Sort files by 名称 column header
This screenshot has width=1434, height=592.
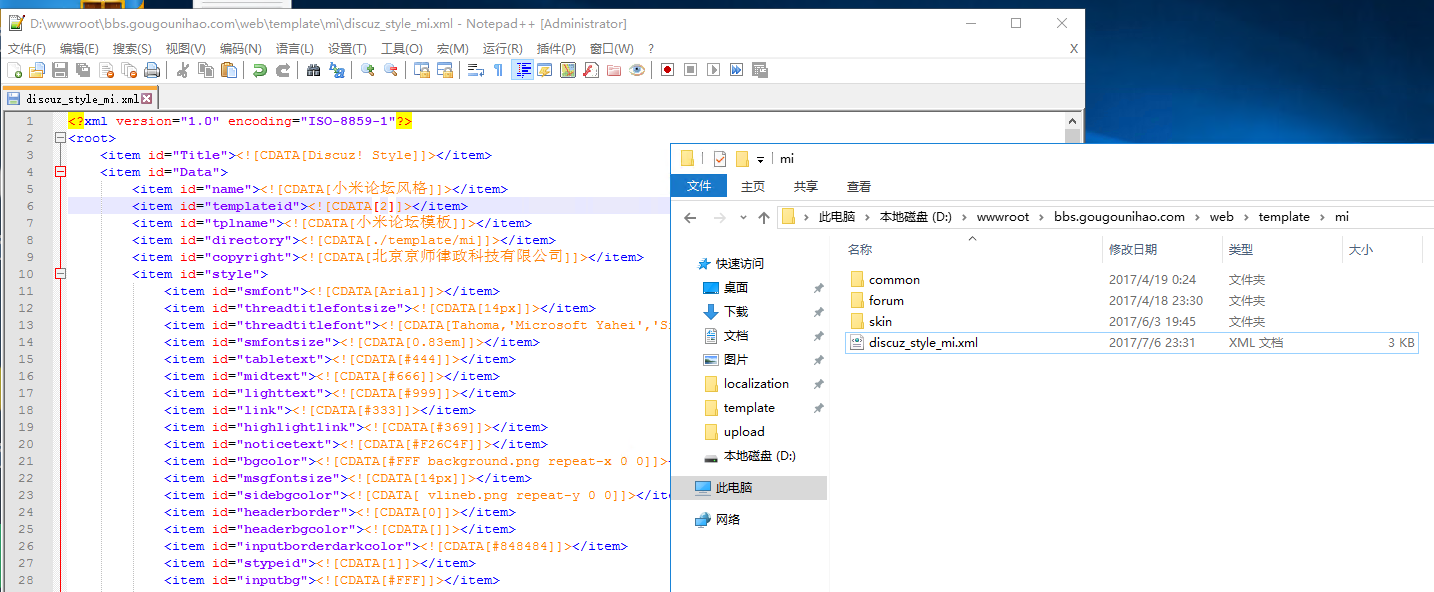pos(860,249)
